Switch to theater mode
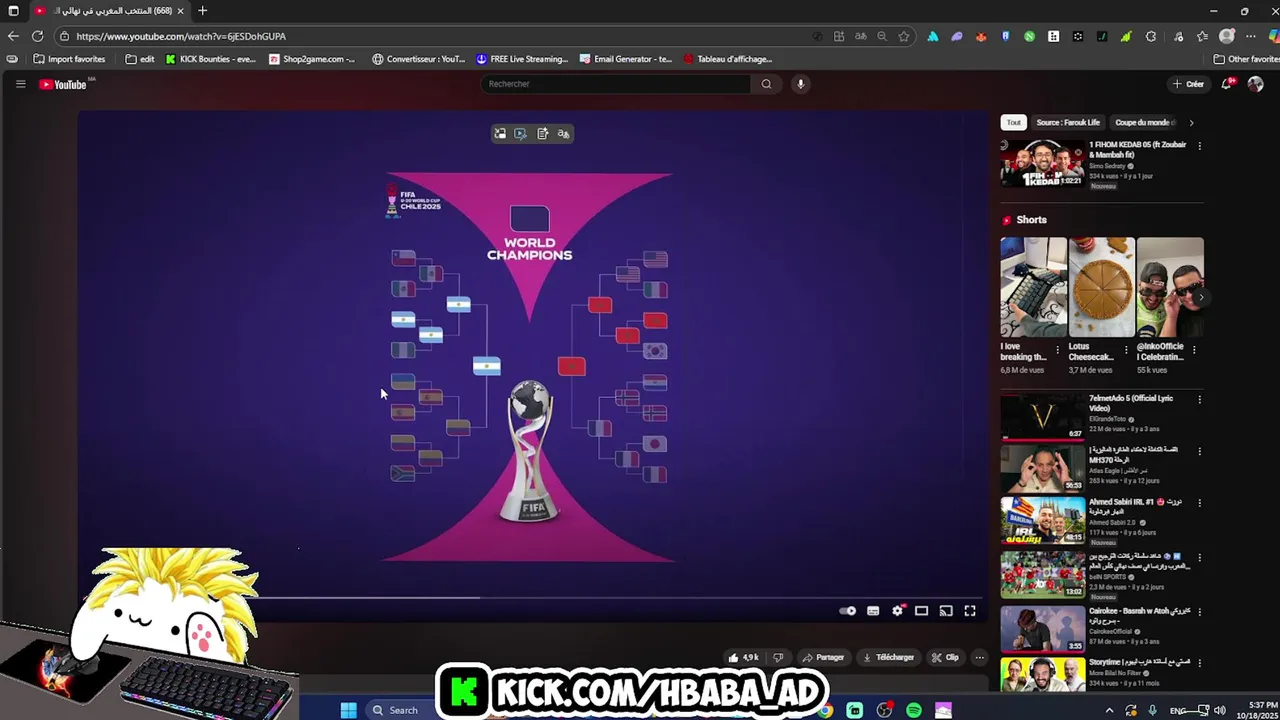This screenshot has height=720, width=1280. click(921, 611)
